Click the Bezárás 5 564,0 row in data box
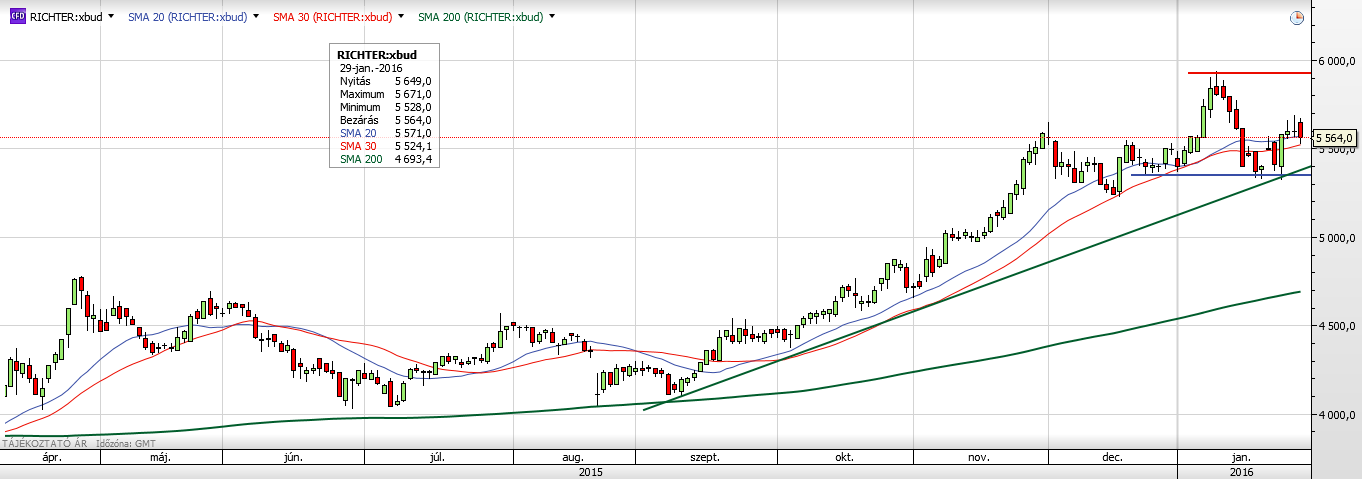 coord(385,120)
